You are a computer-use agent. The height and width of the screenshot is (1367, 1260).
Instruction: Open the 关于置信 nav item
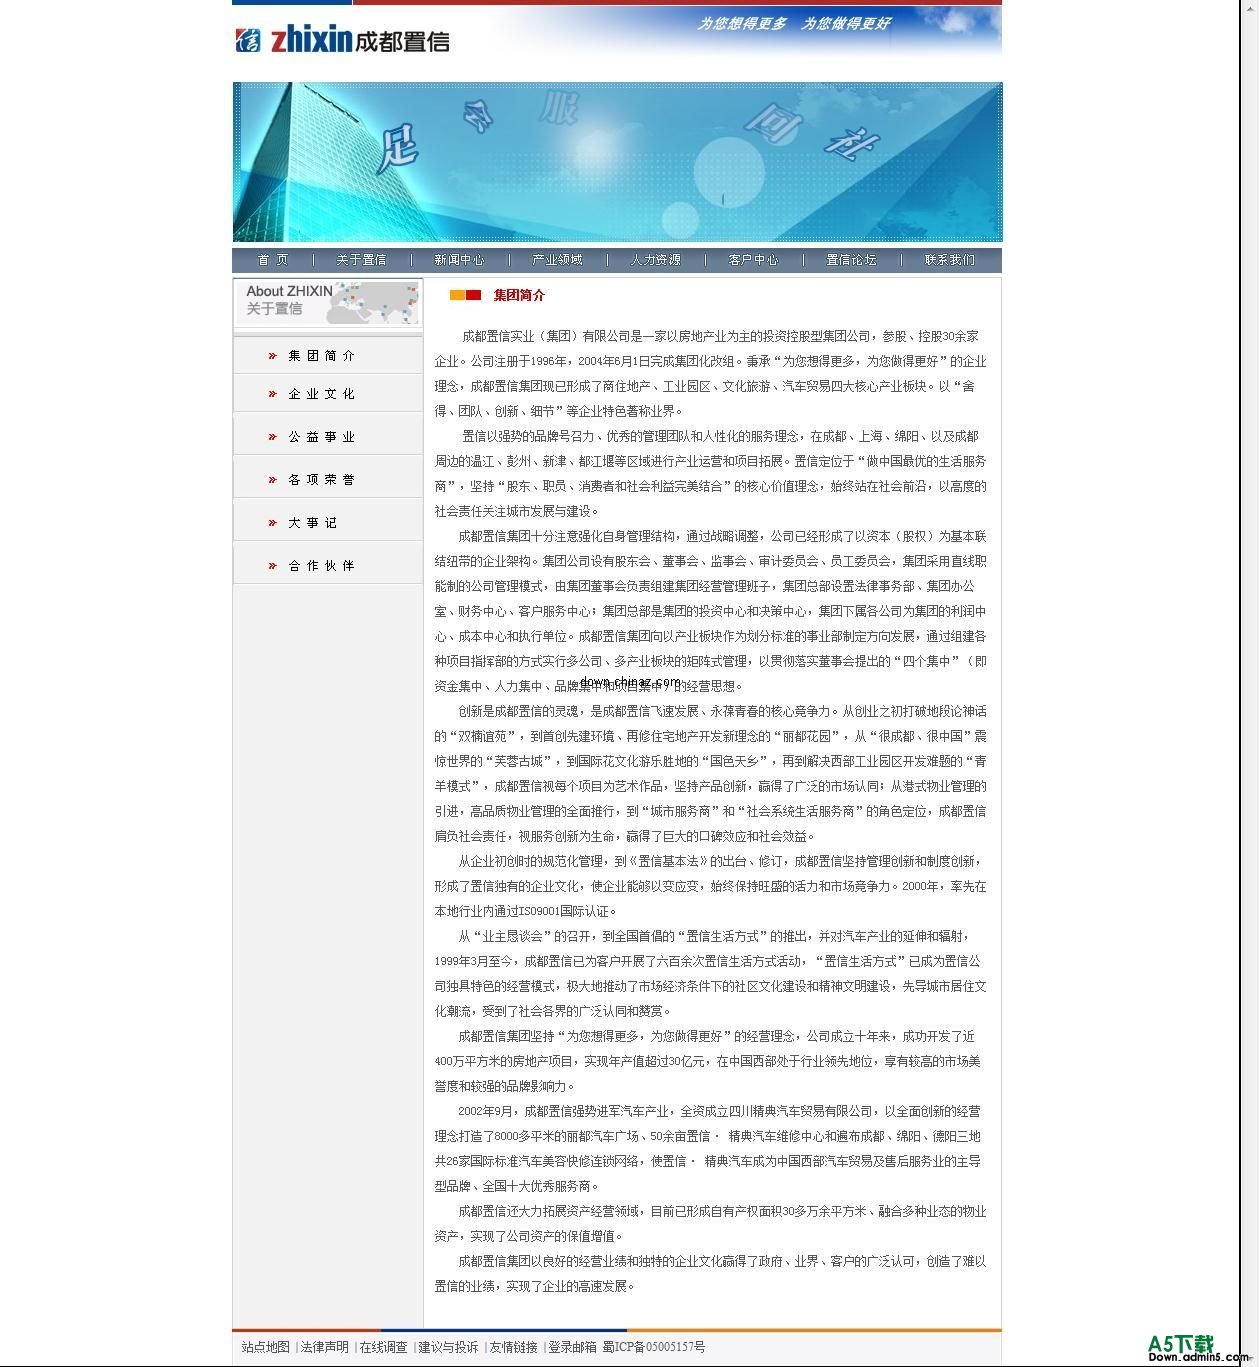361,260
